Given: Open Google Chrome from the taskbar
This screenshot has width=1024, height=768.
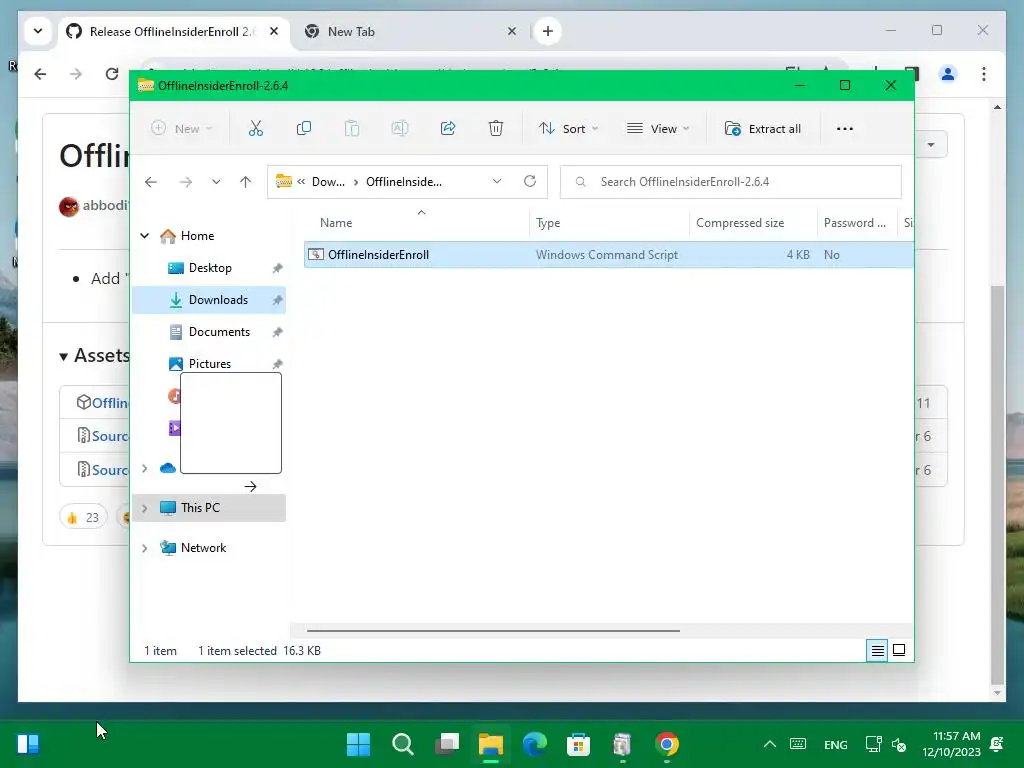Looking at the screenshot, I should click(x=667, y=744).
